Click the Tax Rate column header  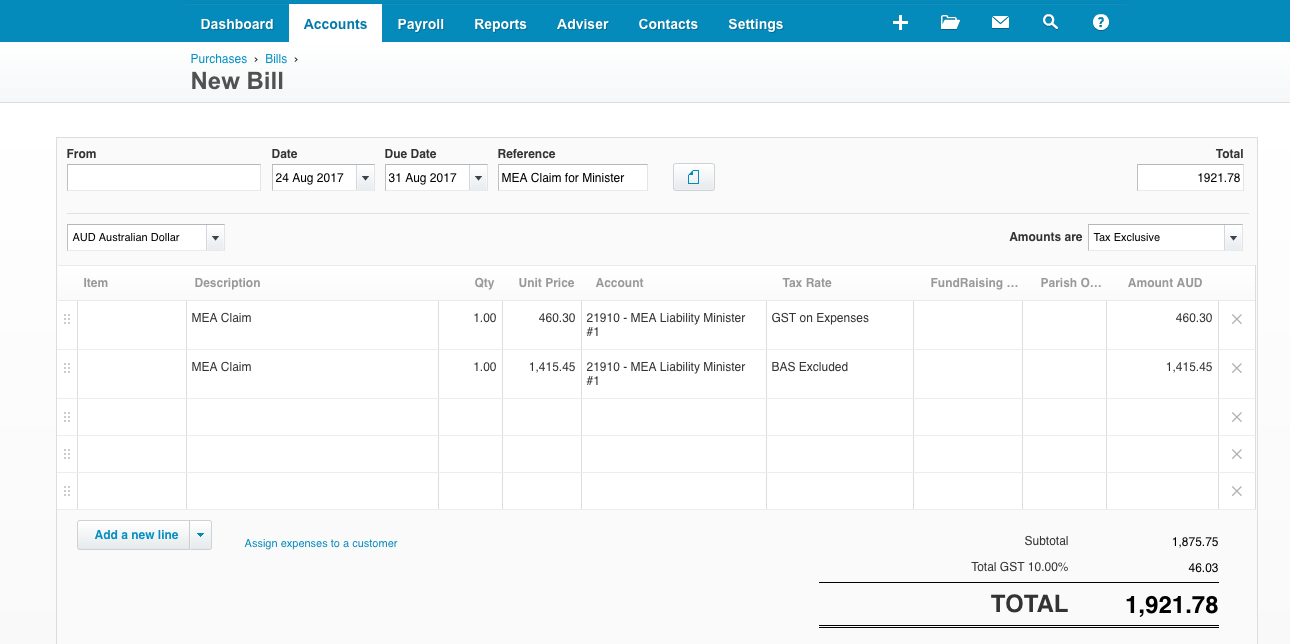click(807, 283)
